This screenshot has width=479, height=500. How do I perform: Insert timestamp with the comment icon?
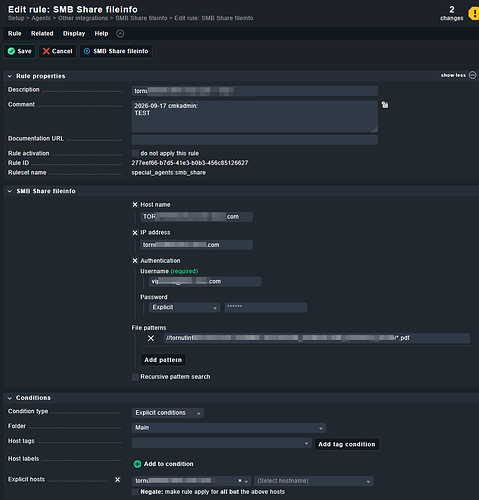click(x=385, y=105)
